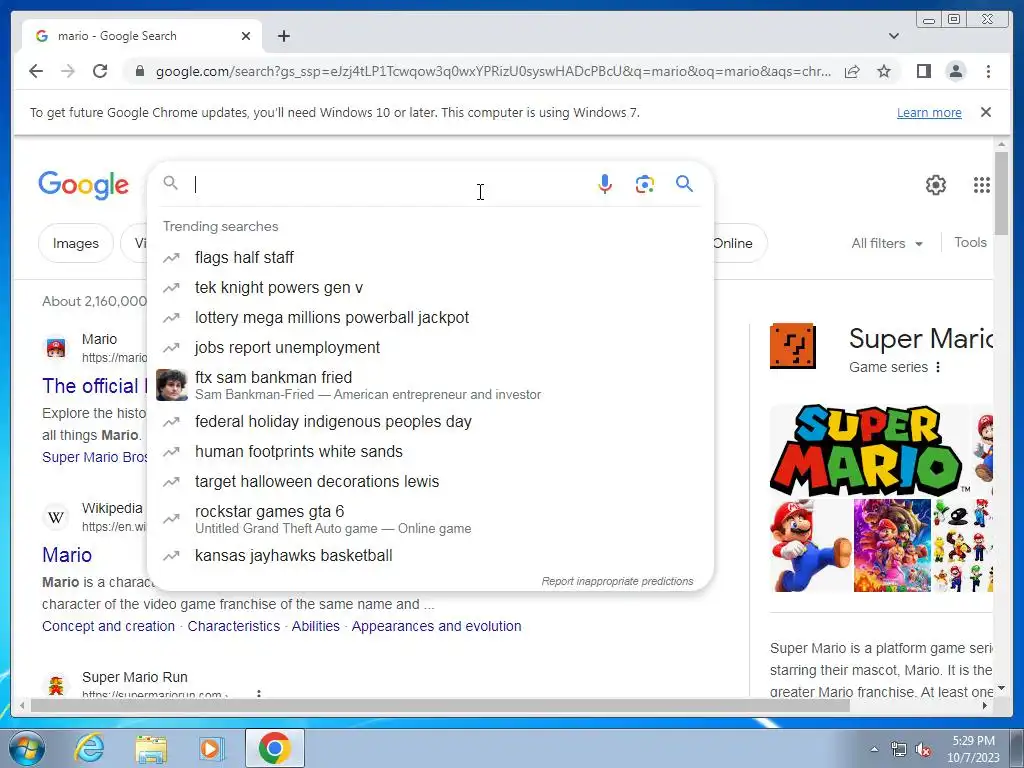Report inappropriate predictions link
Image resolution: width=1024 pixels, height=768 pixels.
[617, 581]
